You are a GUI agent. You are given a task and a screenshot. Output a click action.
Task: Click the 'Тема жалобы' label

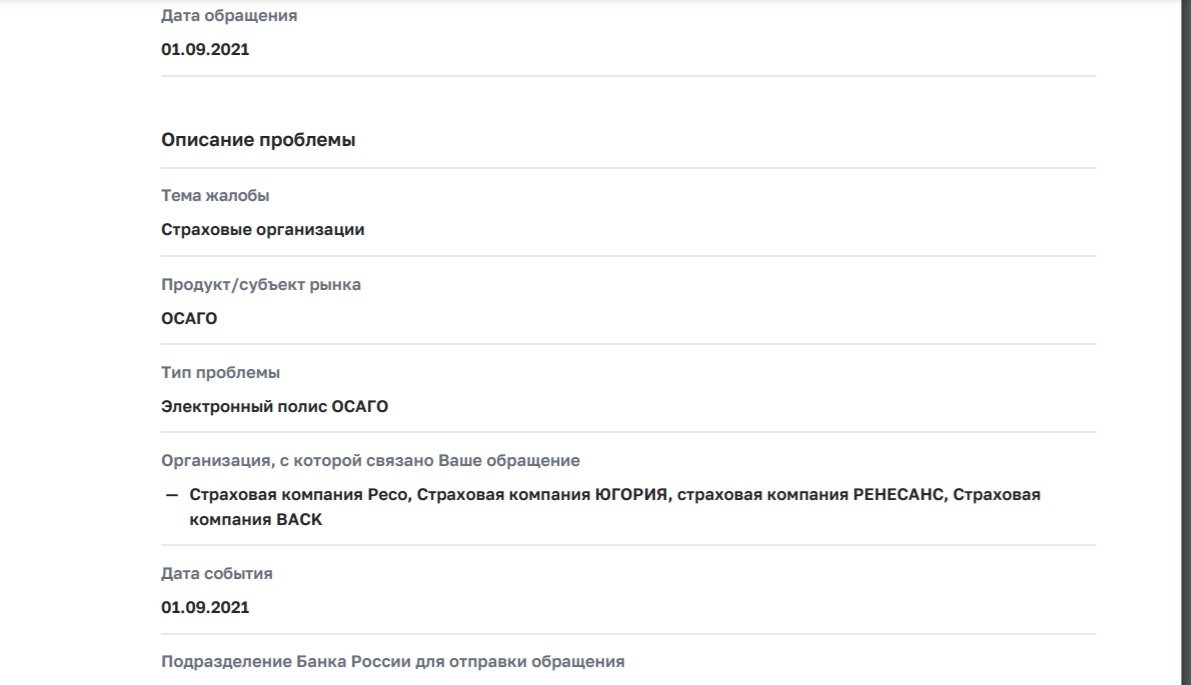tap(215, 195)
